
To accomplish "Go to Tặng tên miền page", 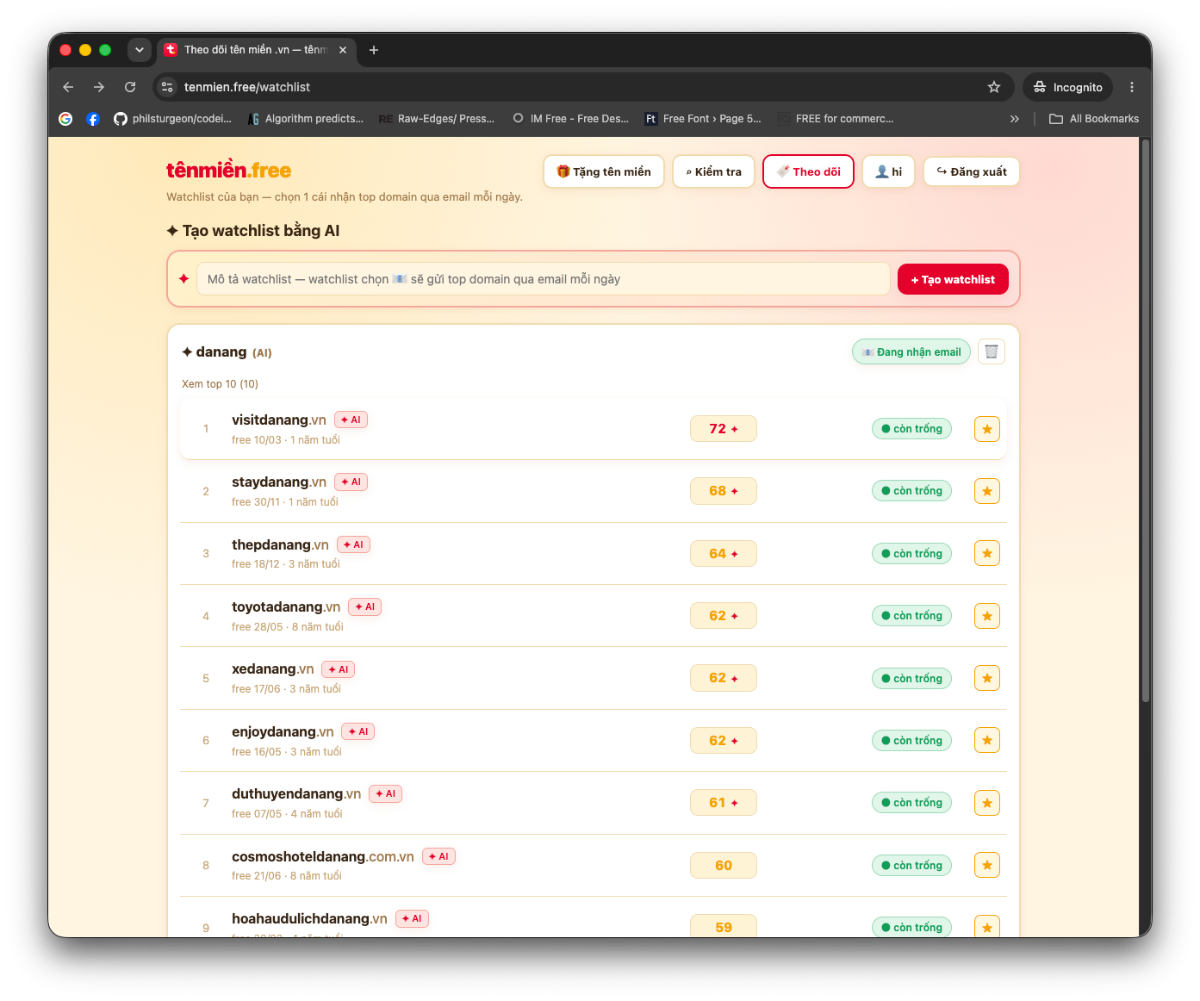I will [604, 171].
